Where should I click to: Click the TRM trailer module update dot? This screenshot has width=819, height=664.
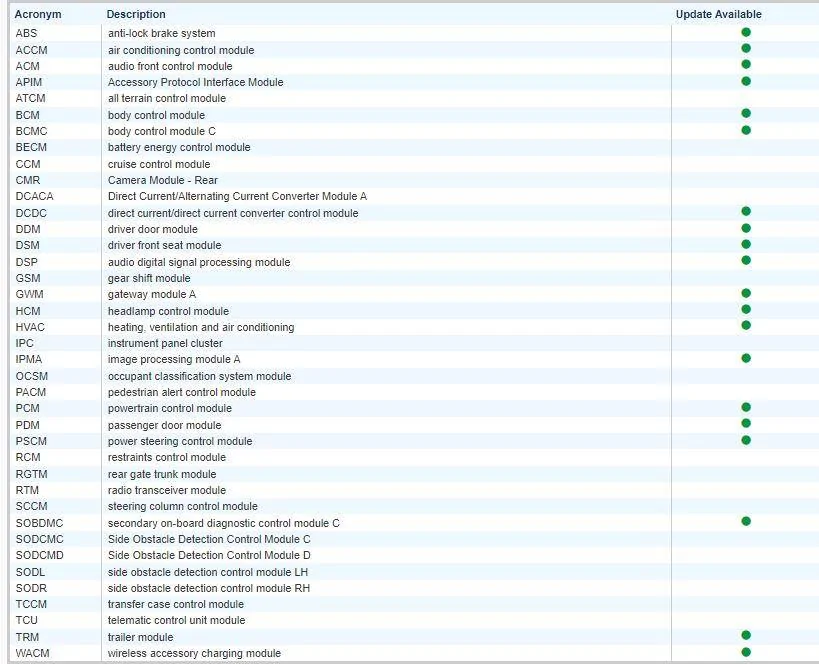(x=745, y=635)
